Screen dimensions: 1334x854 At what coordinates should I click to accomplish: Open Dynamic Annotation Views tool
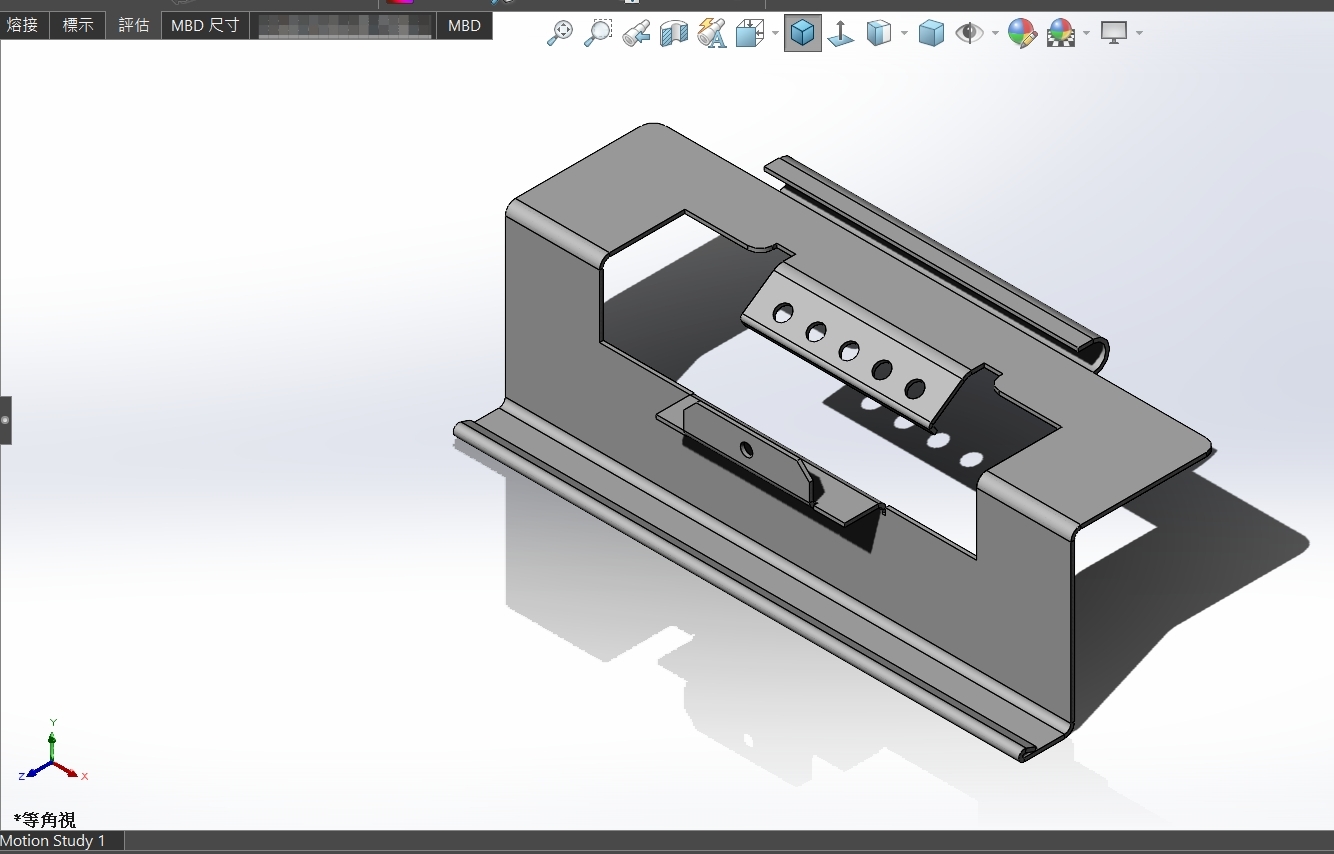tap(711, 33)
